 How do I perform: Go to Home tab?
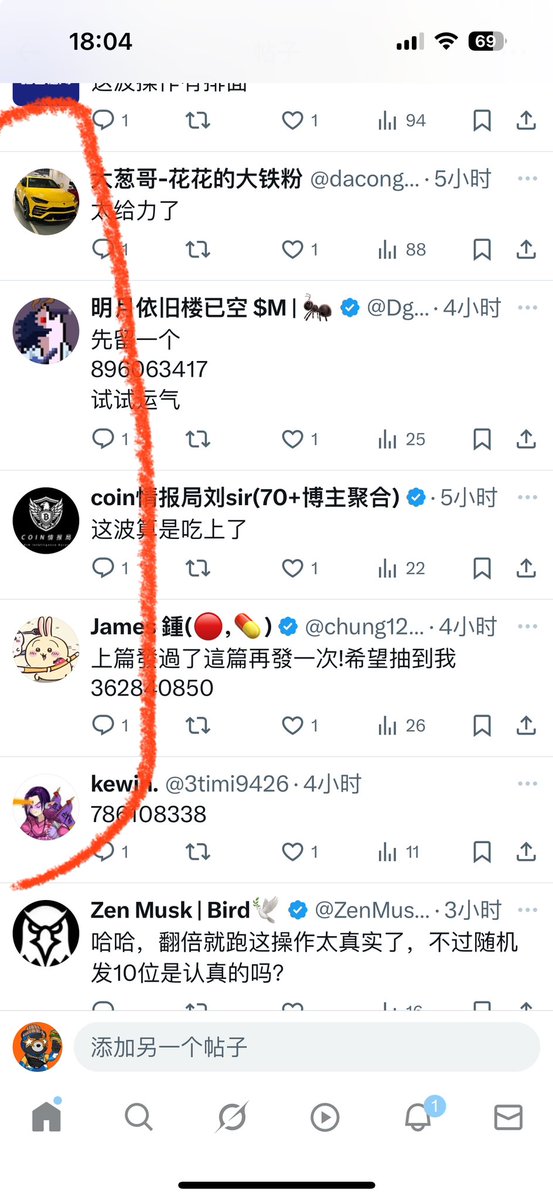[46, 1116]
